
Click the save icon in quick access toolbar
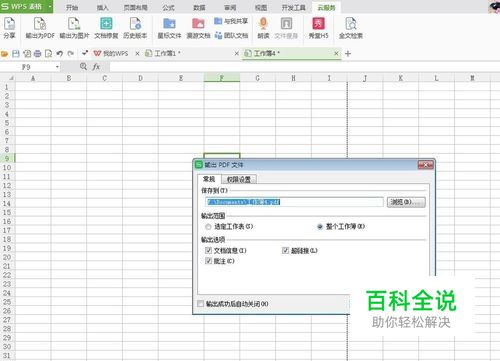click(16, 53)
